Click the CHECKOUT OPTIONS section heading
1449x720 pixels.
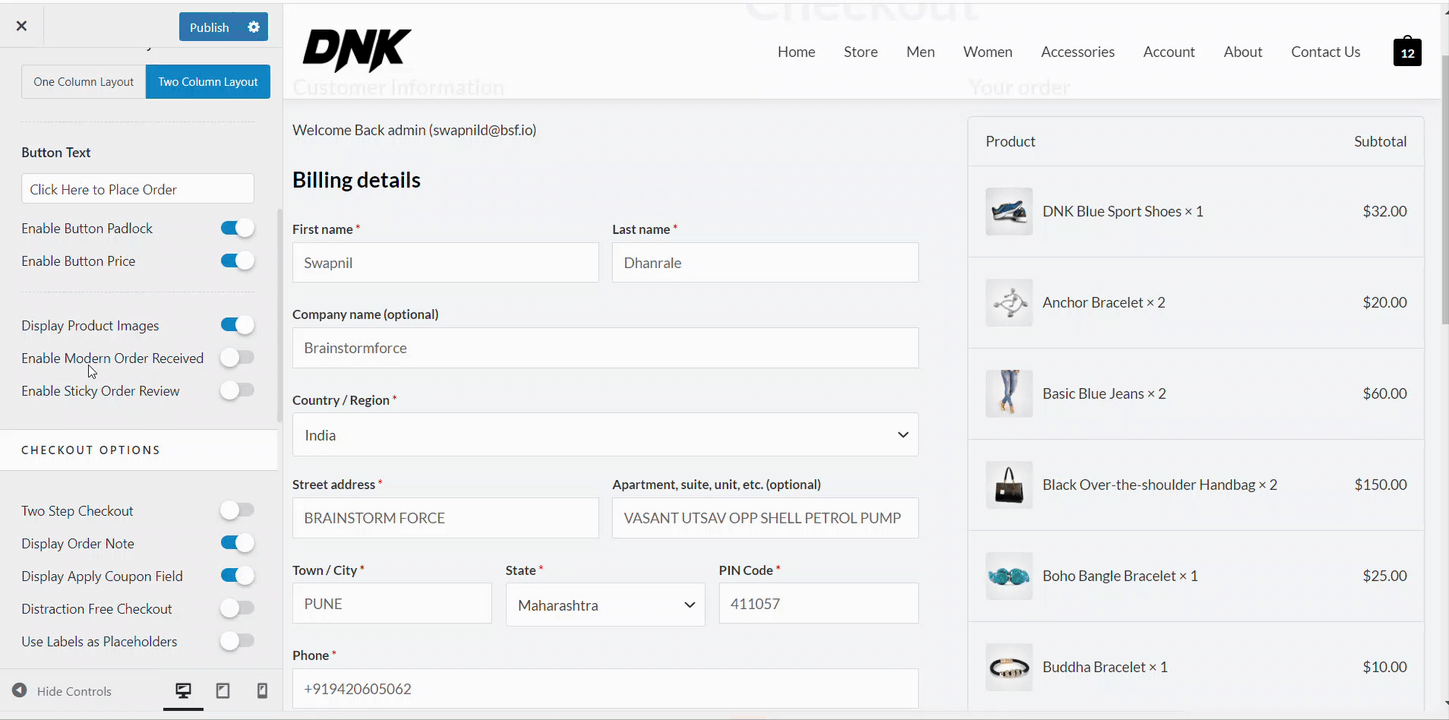click(x=91, y=450)
